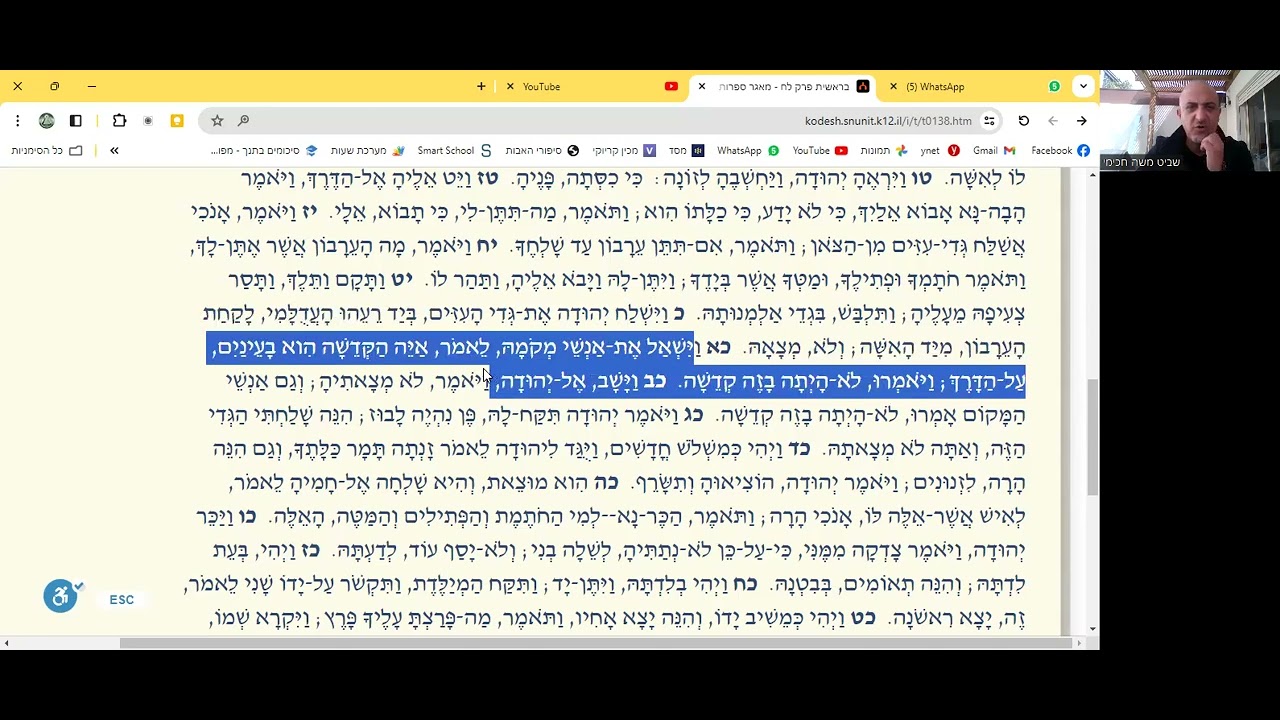Open the WhatsApp bookmark in bookmarks bar
The width and height of the screenshot is (1280, 720).
[x=748, y=151]
